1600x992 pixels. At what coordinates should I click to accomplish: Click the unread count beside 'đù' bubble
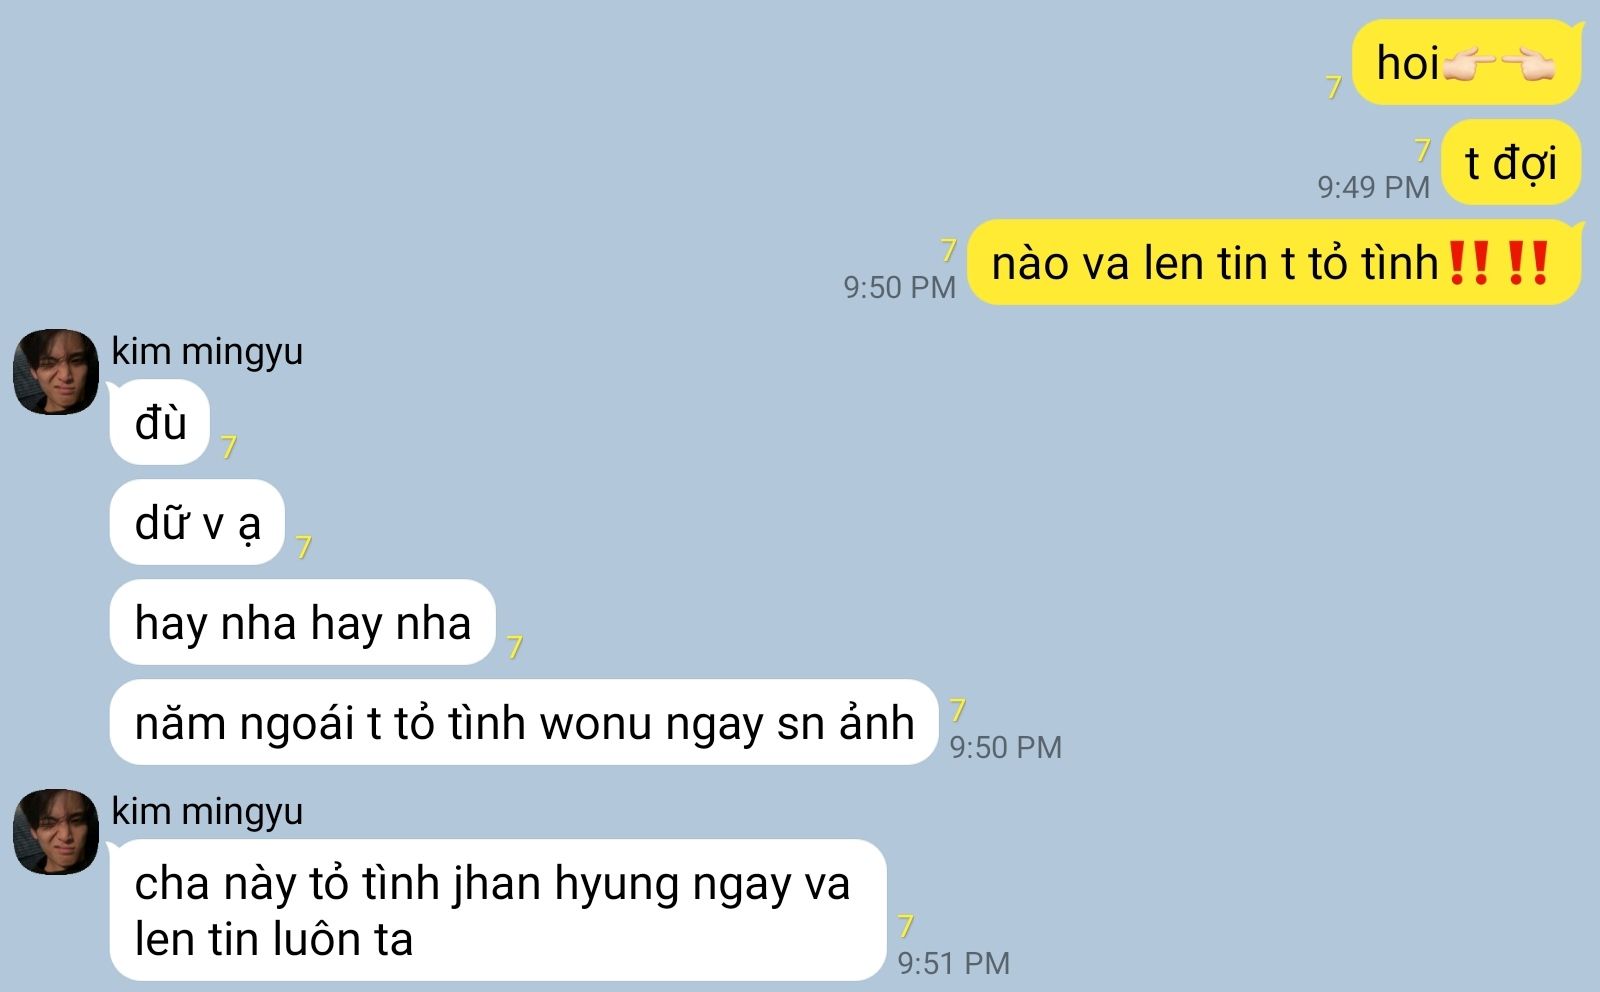point(229,447)
